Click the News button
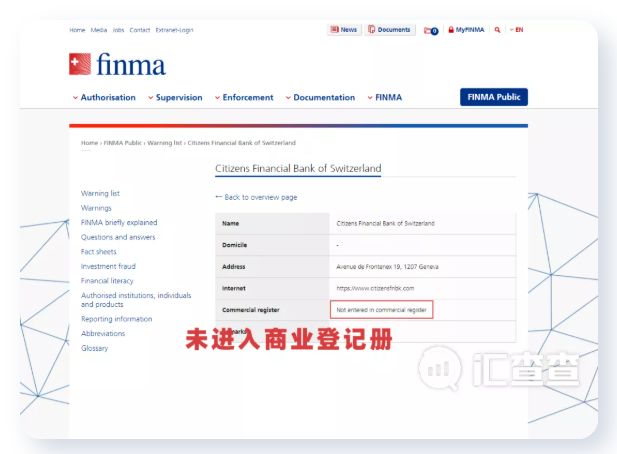The width and height of the screenshot is (617, 454). coord(344,30)
